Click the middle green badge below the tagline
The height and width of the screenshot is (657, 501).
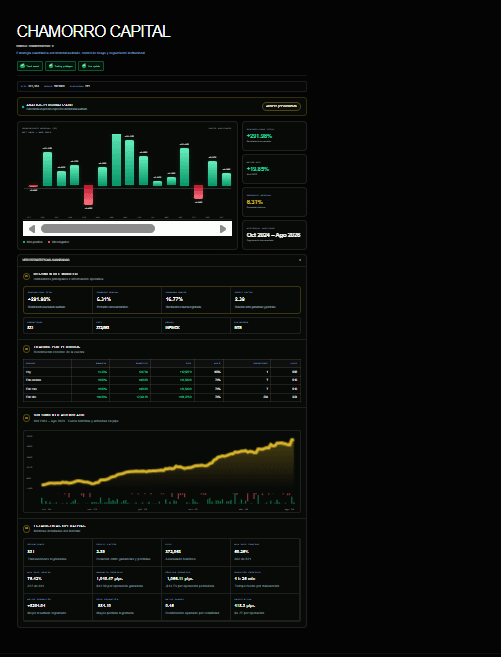point(60,66)
